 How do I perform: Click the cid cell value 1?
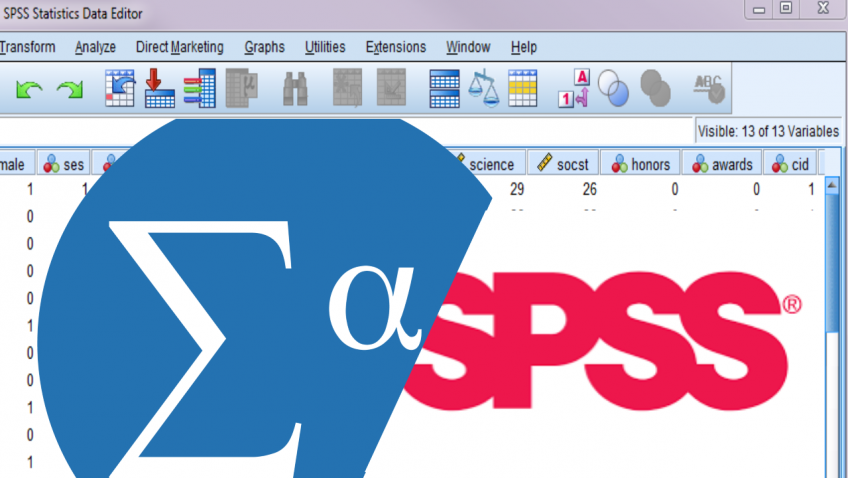[811, 189]
